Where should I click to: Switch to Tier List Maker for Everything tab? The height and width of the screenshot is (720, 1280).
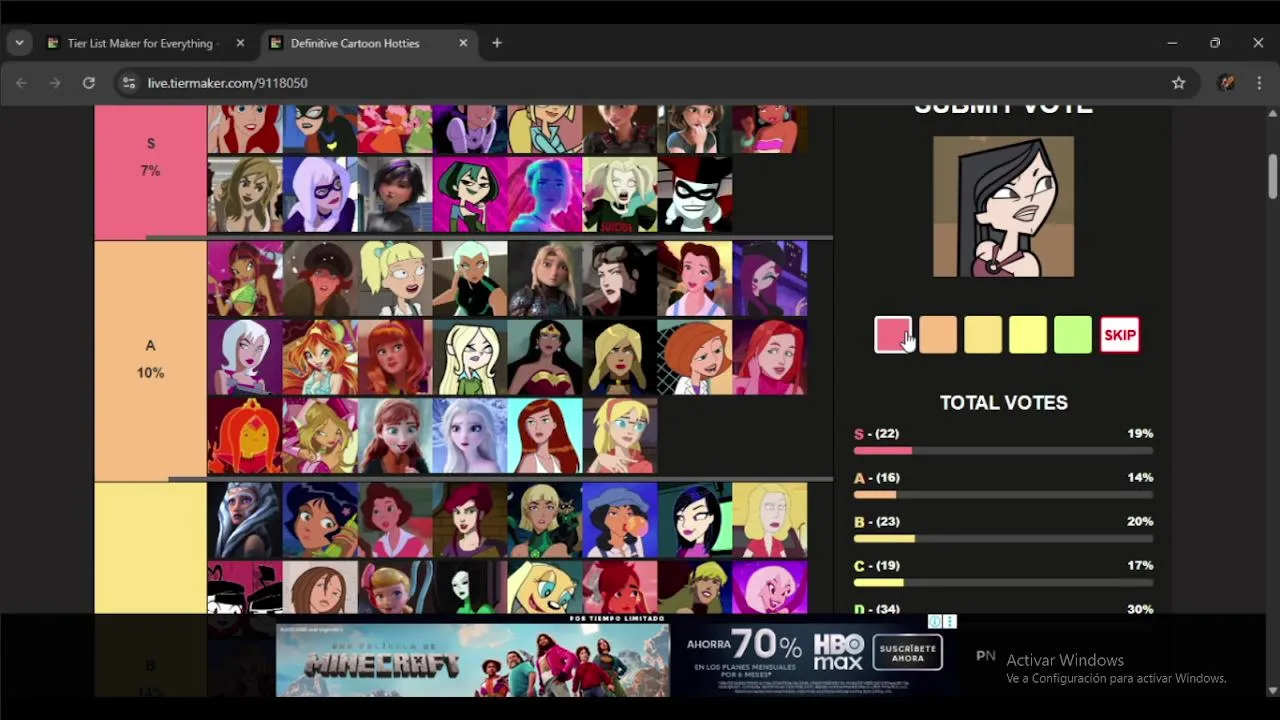(x=139, y=43)
